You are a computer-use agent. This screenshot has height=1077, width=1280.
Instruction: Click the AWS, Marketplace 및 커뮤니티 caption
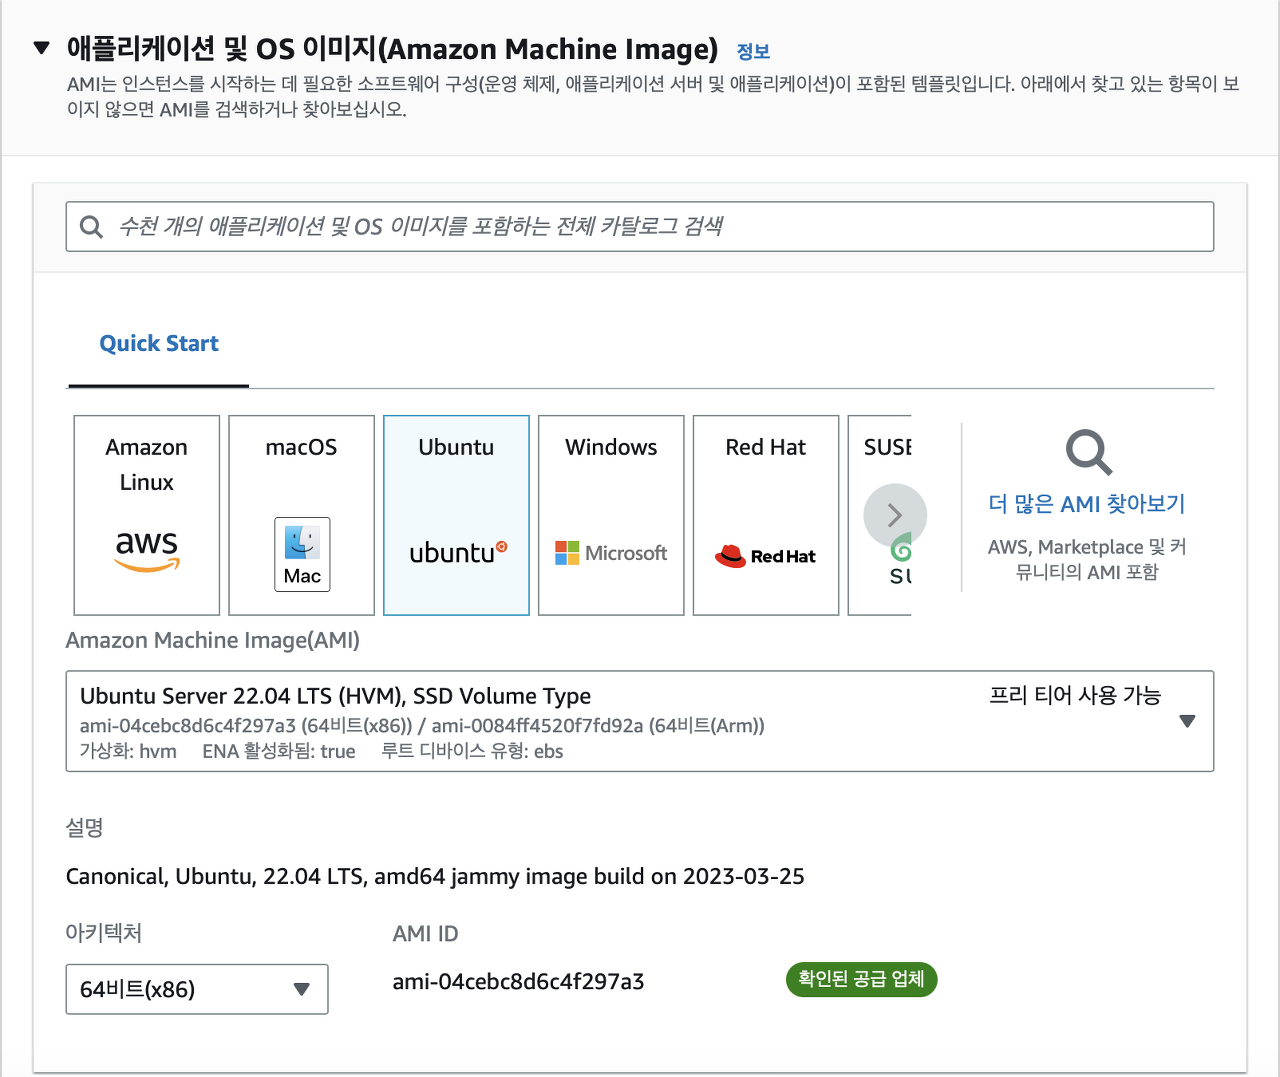point(1087,559)
